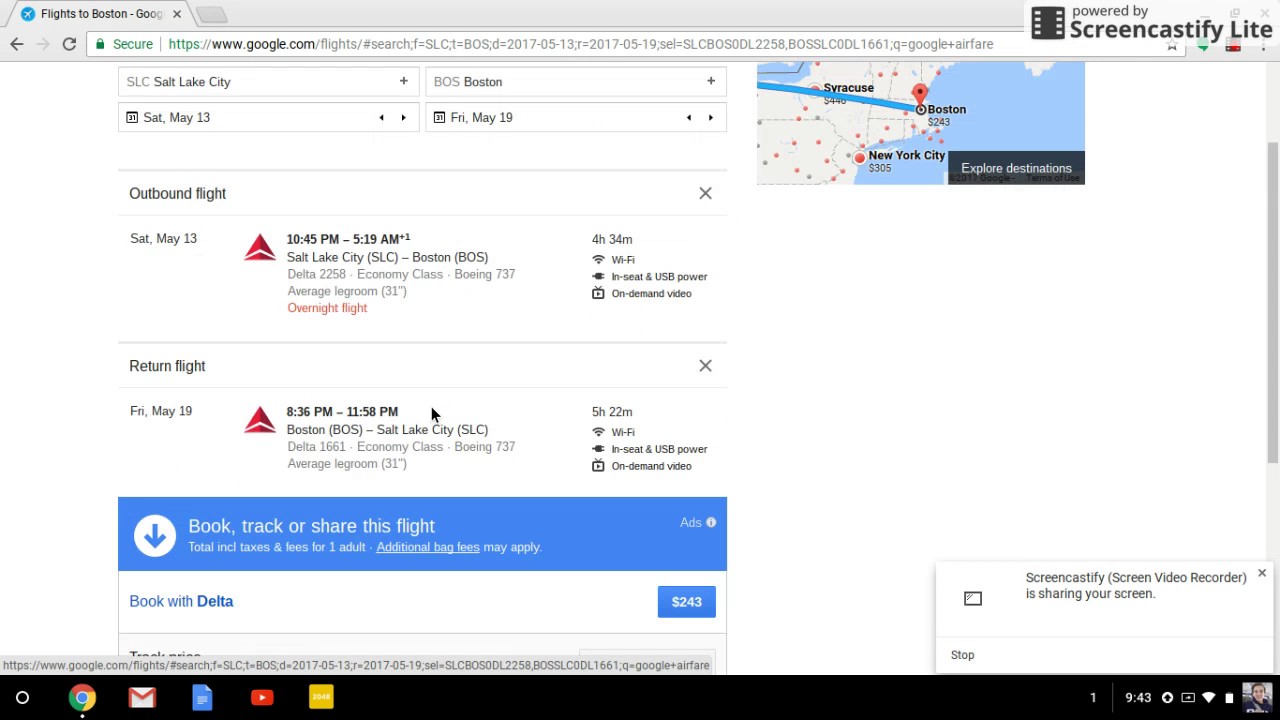Click Explore destinations on the map

[x=1016, y=168]
